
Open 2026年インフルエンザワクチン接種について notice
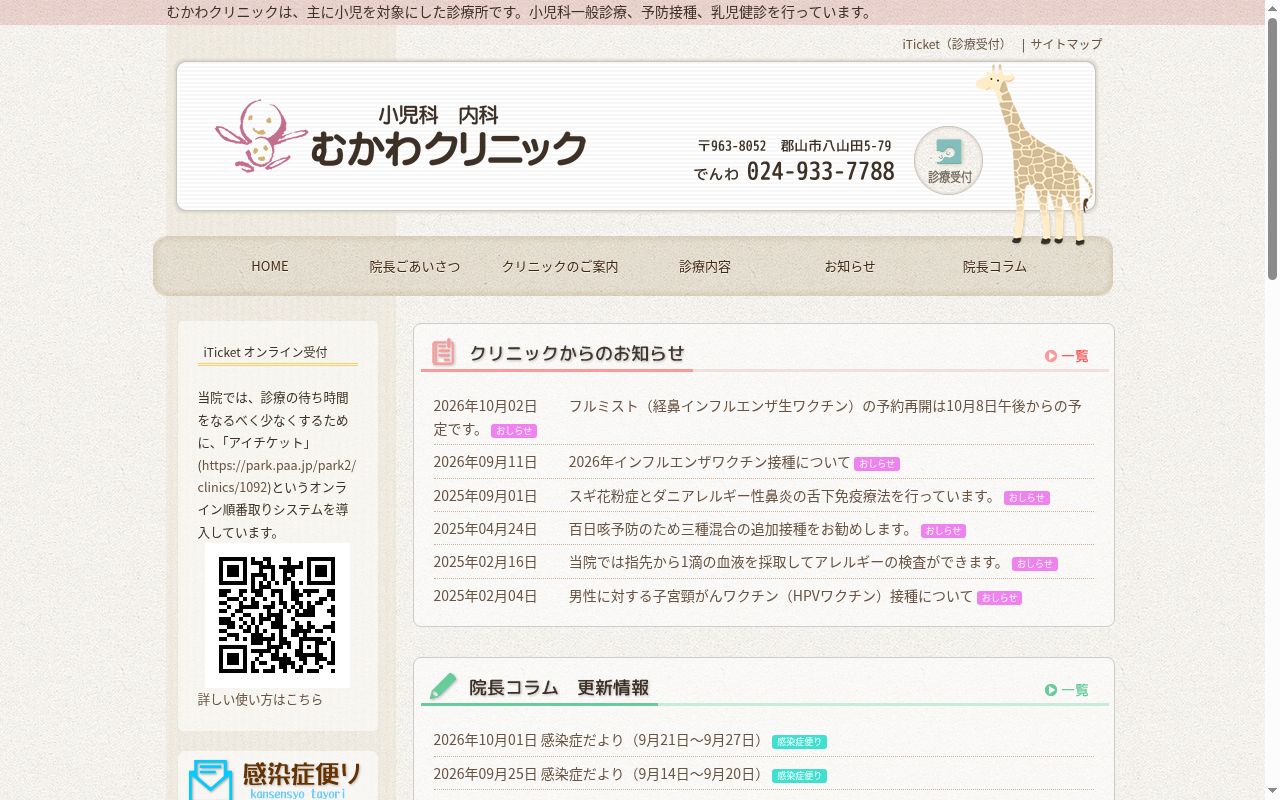[x=709, y=462]
